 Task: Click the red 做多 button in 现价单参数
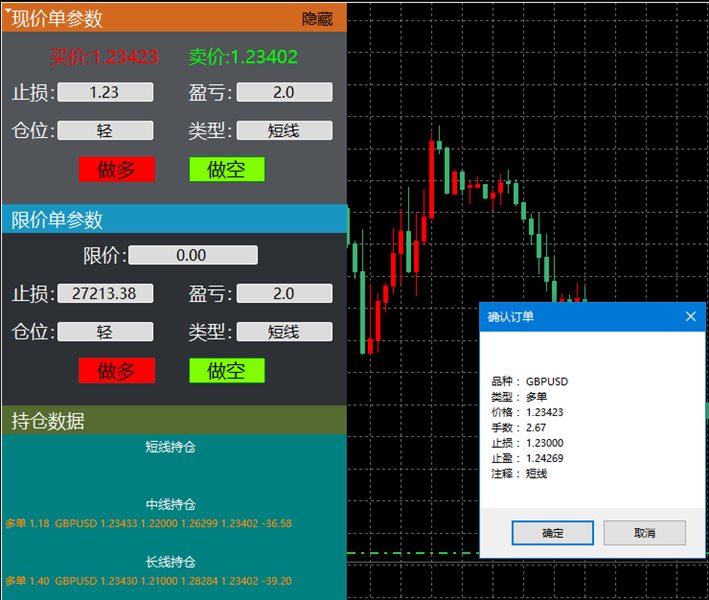tap(117, 170)
